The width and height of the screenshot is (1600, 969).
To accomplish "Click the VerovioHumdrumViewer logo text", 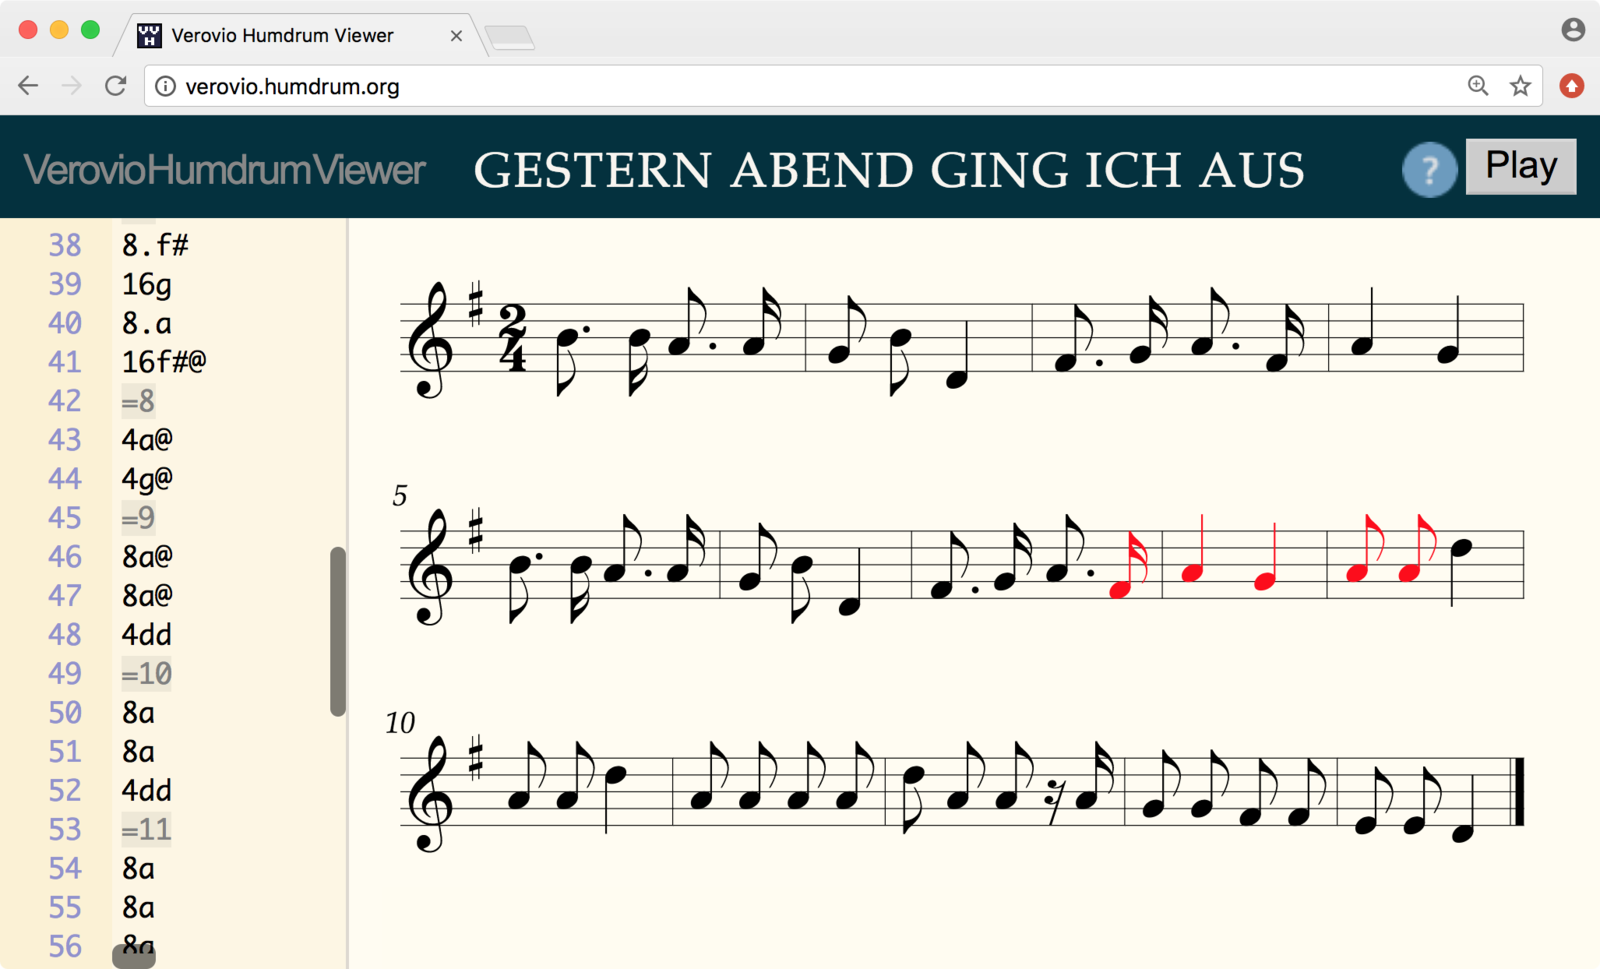I will 224,170.
